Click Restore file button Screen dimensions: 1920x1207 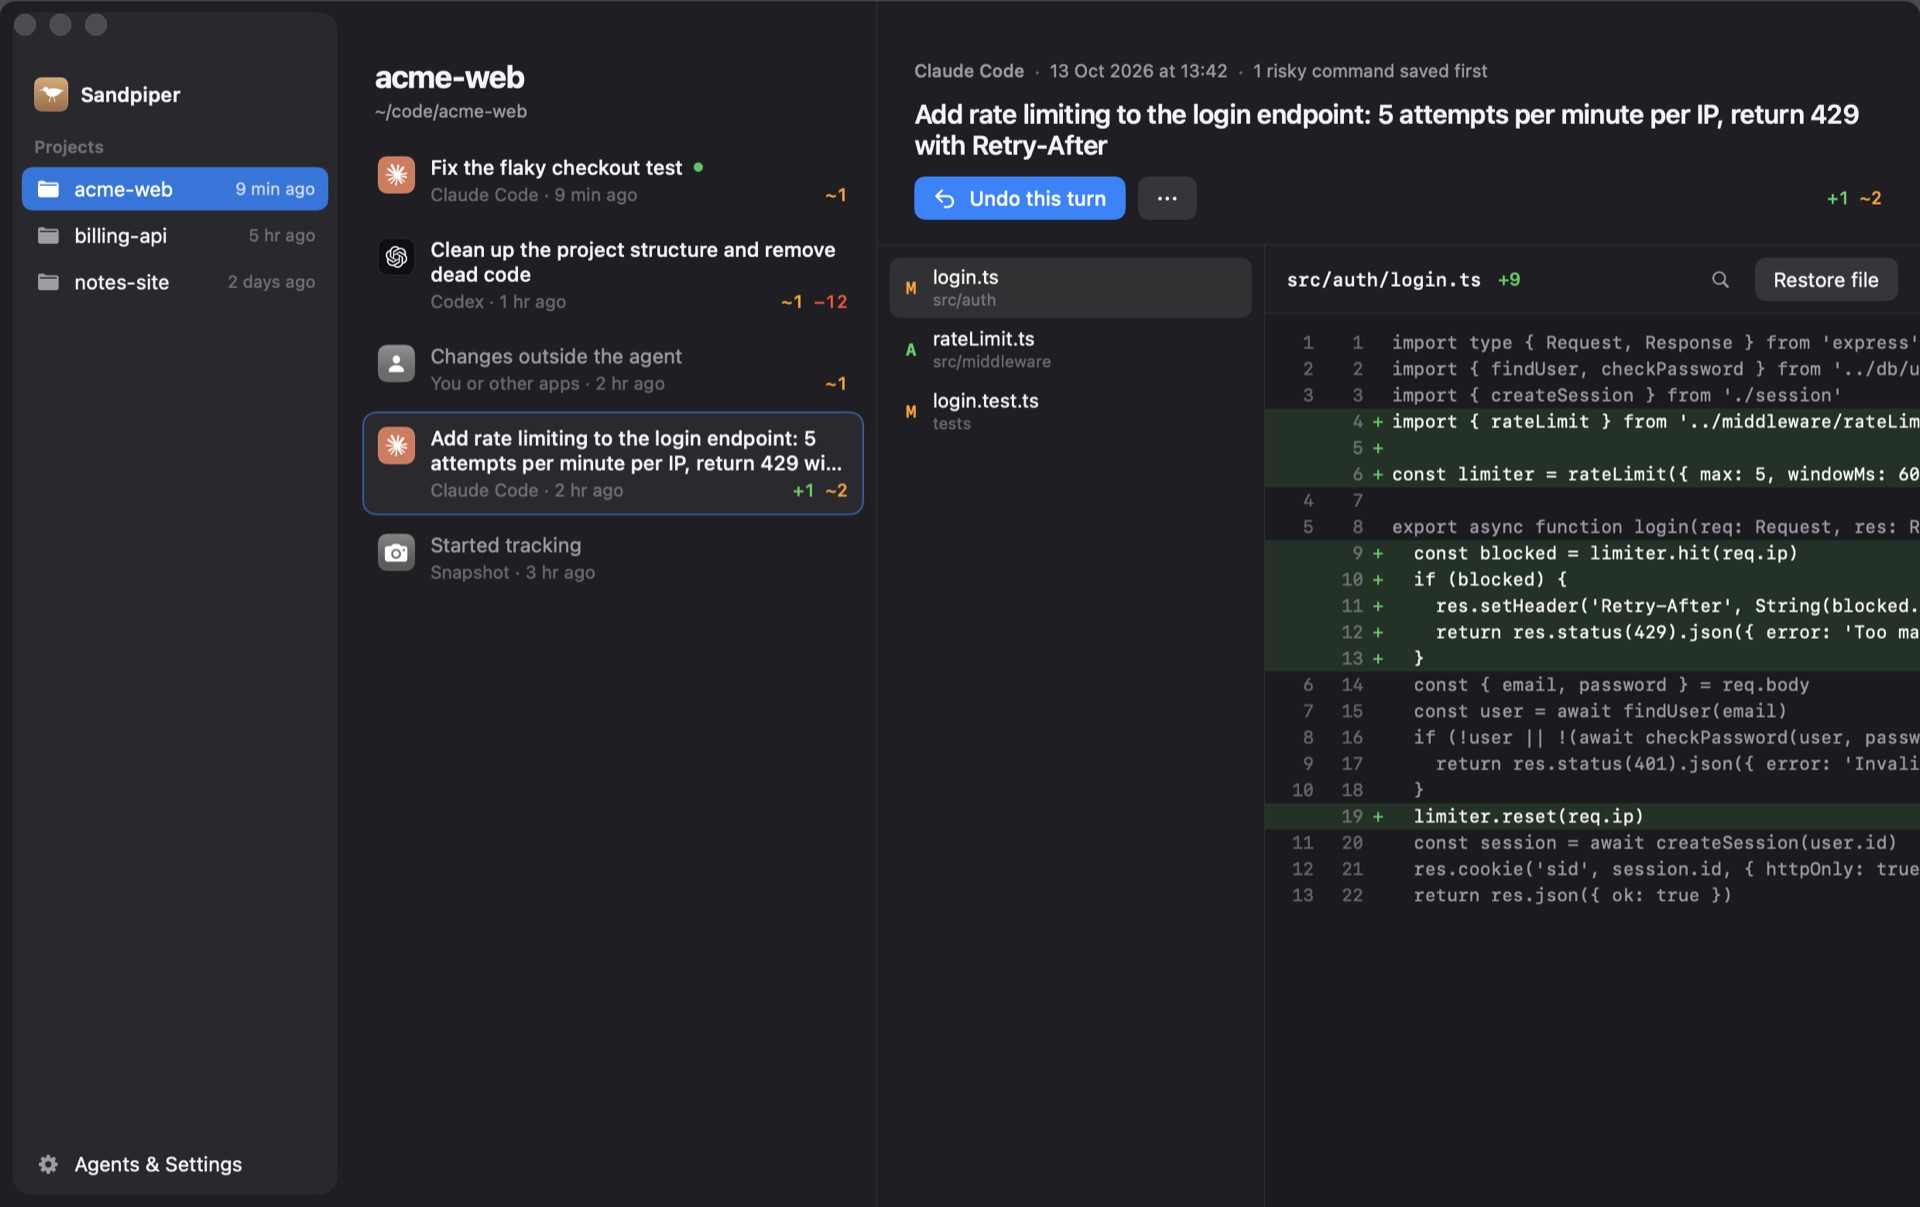pos(1825,280)
